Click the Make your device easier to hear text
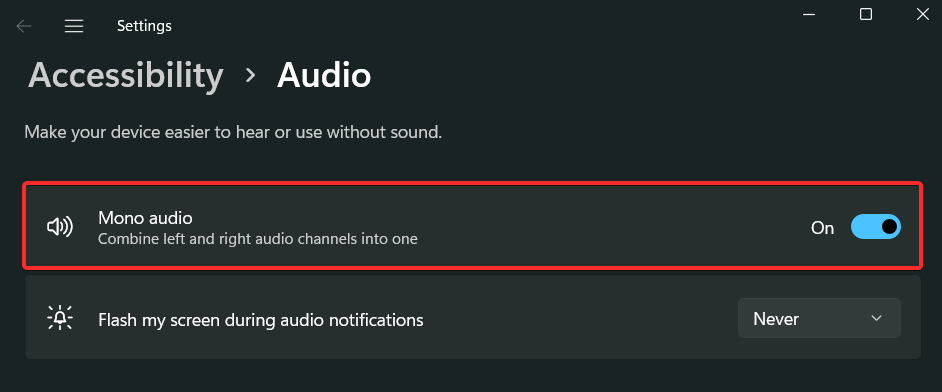942x392 pixels. pos(233,132)
